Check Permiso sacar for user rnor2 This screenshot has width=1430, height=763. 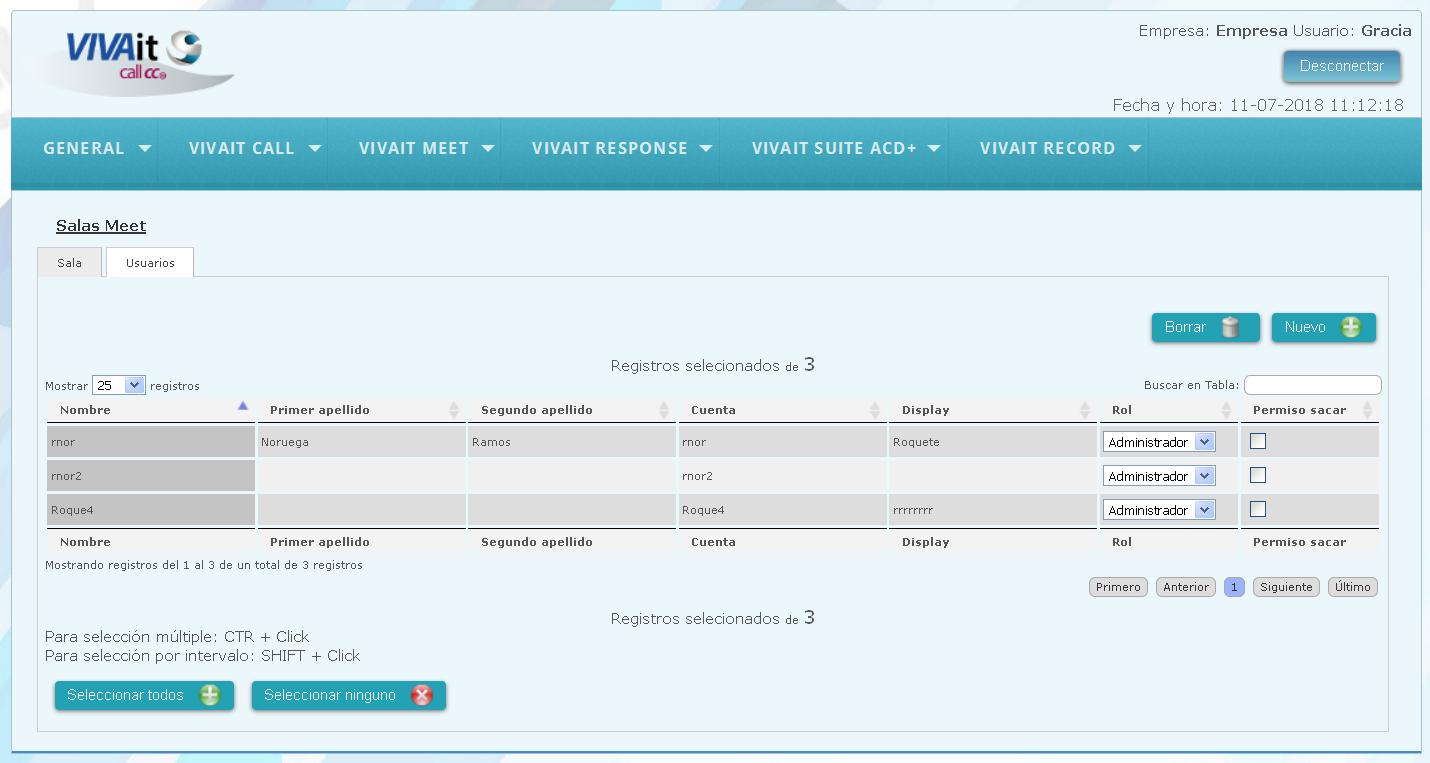[1258, 475]
